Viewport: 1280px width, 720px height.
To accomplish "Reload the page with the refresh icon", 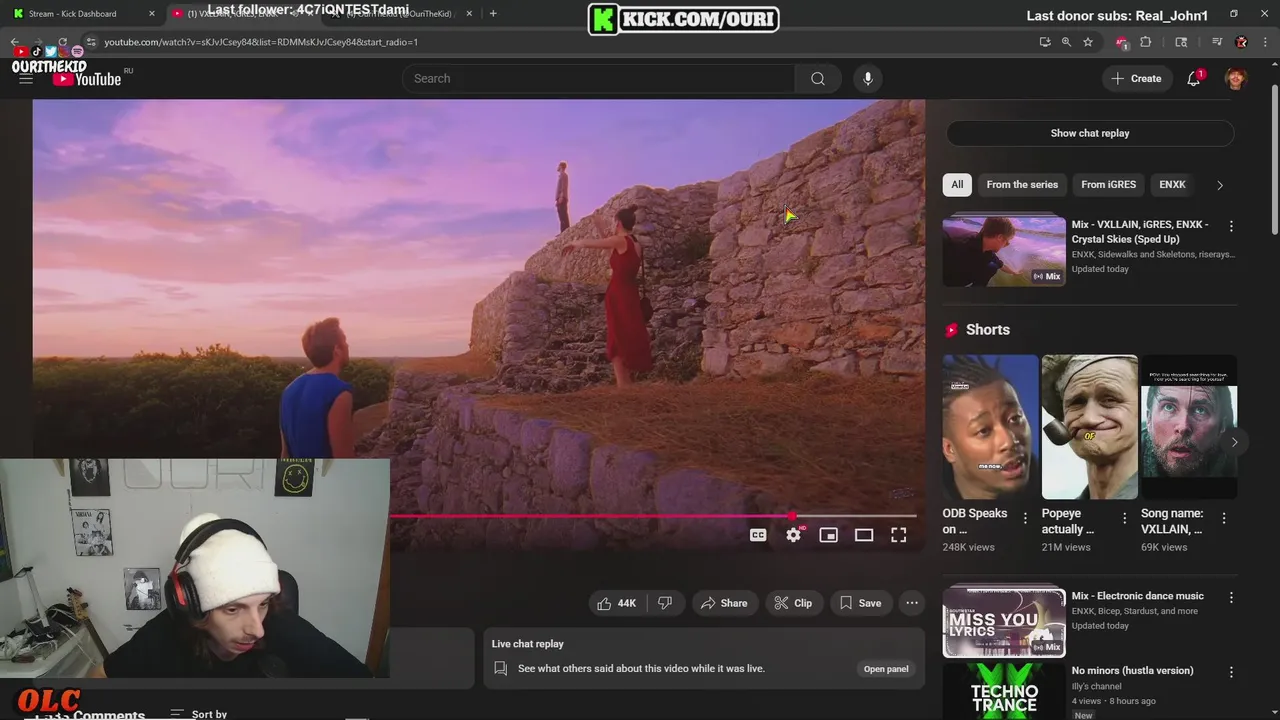I will (62, 42).
